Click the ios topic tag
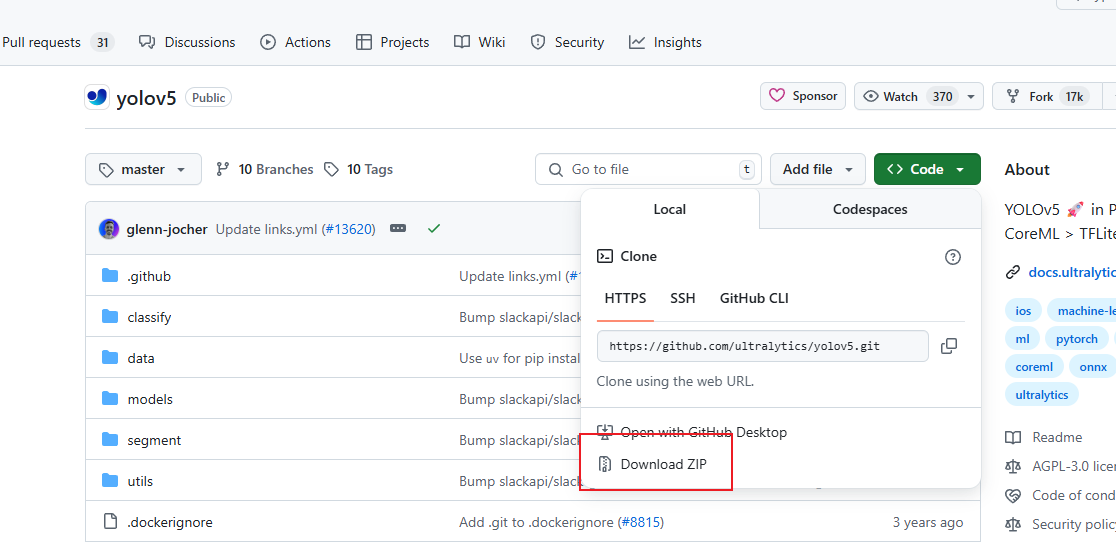The image size is (1116, 542). [x=1023, y=311]
